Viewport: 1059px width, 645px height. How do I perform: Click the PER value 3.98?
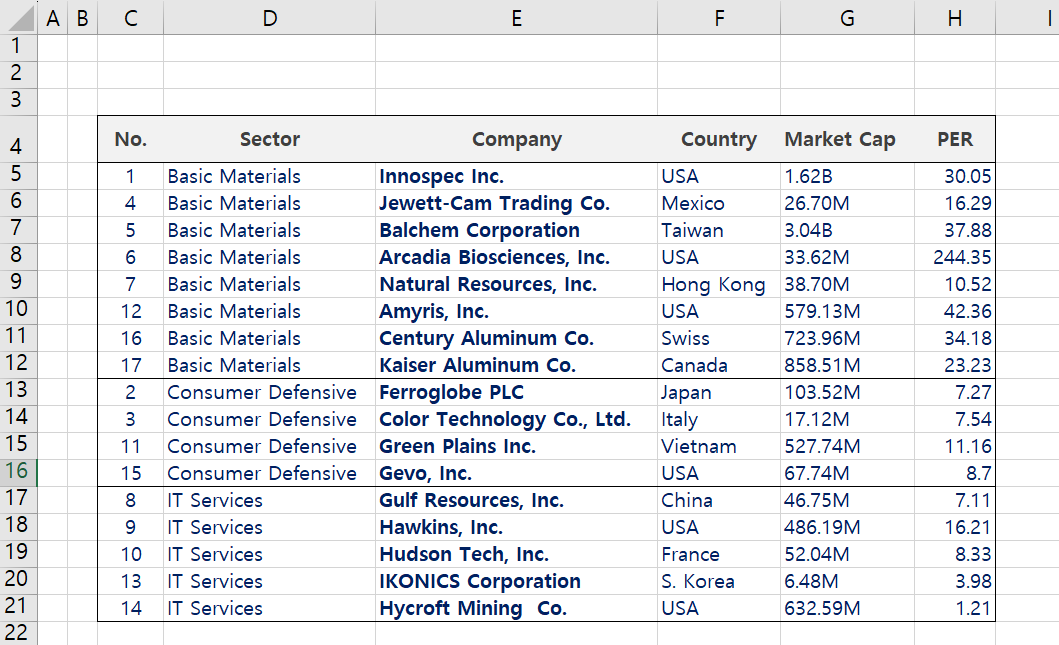coord(954,582)
